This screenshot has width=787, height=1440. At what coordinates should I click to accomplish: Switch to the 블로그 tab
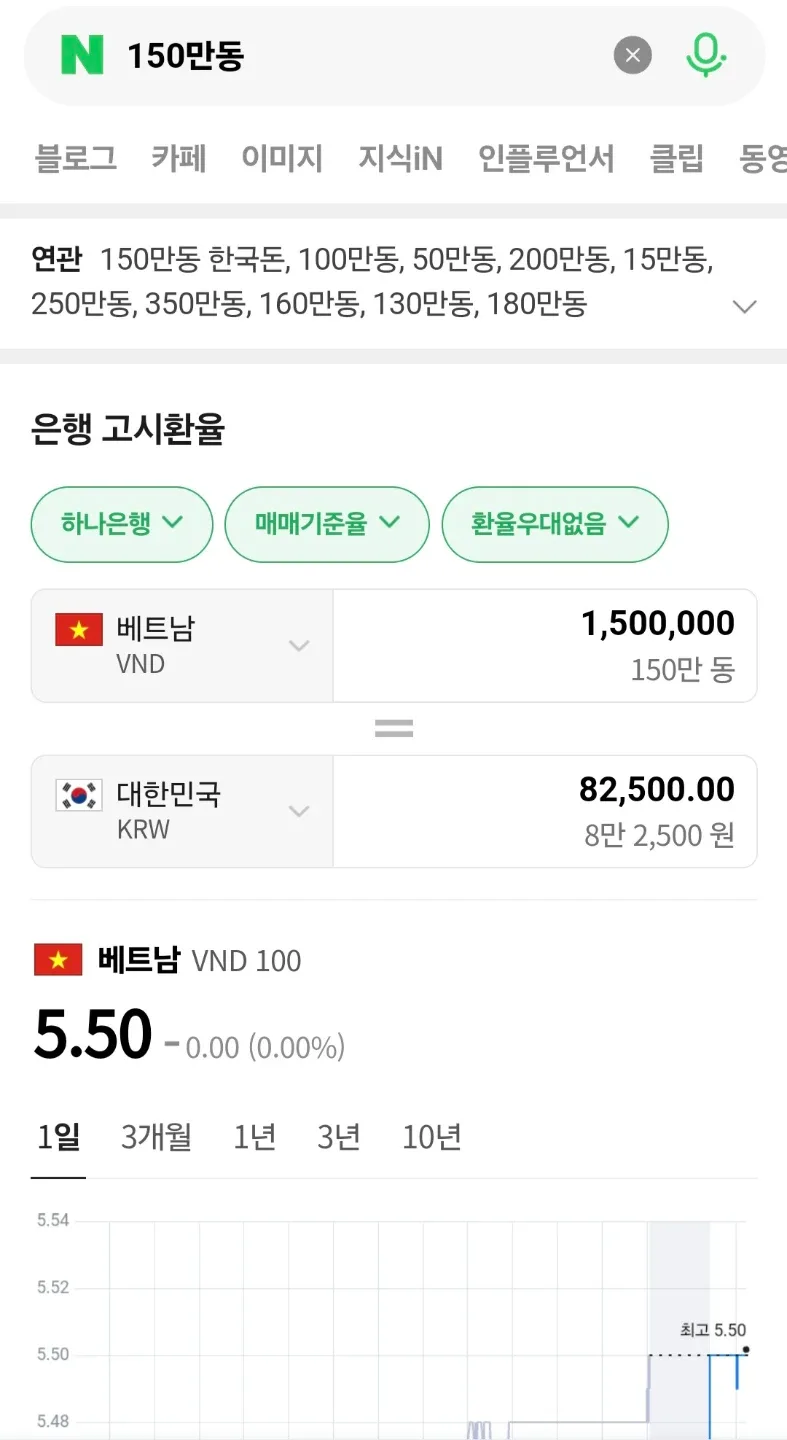(x=76, y=158)
